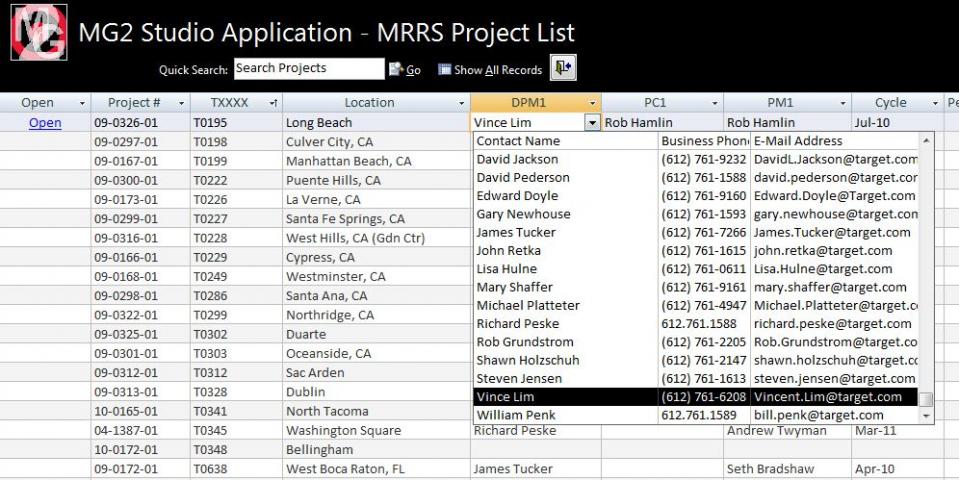This screenshot has width=959, height=480.
Task: Click the Go button label
Action: 413,70
